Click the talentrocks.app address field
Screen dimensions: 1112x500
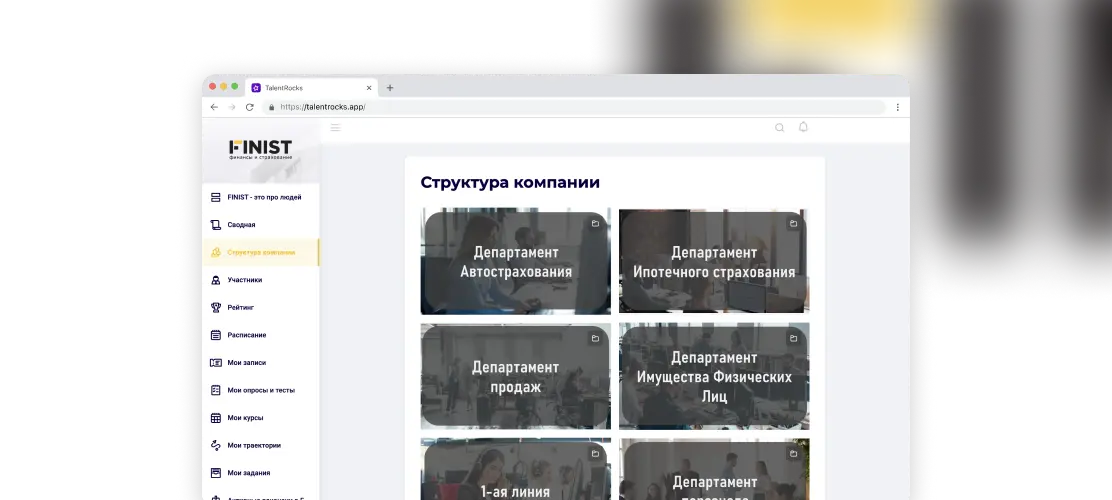pos(574,107)
